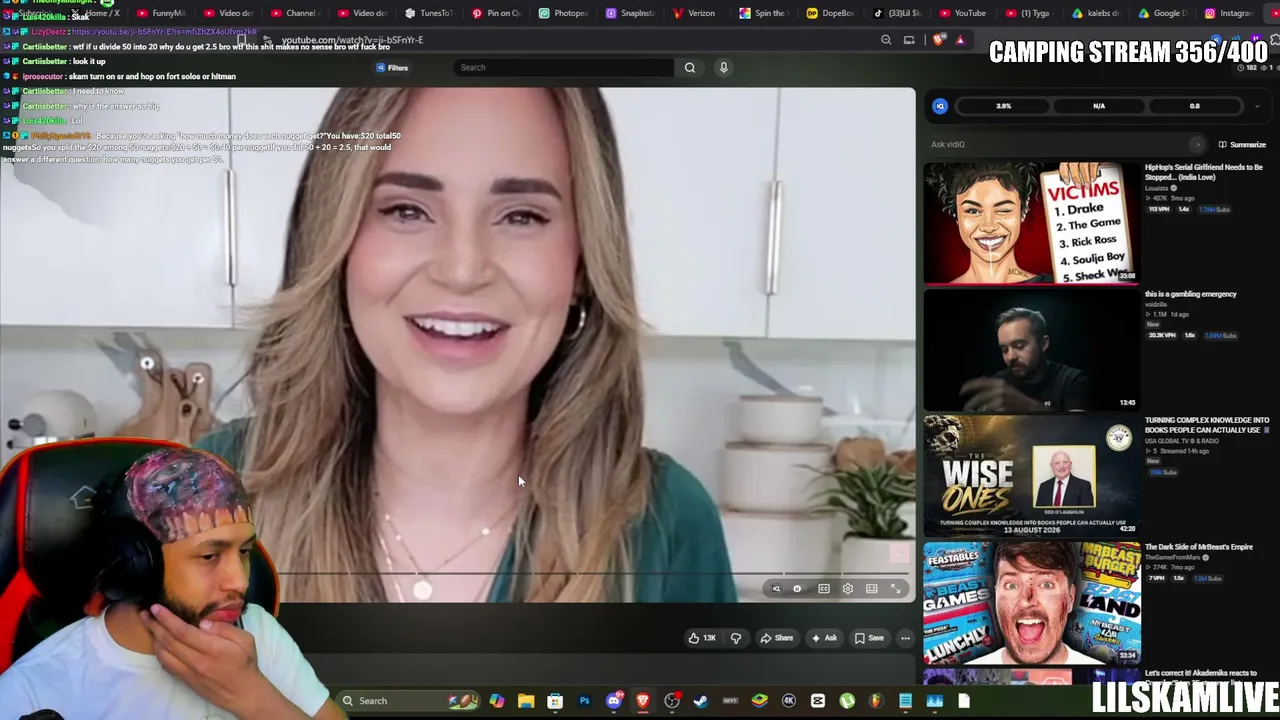Click the zoom magnifier icon in address bar

point(886,40)
